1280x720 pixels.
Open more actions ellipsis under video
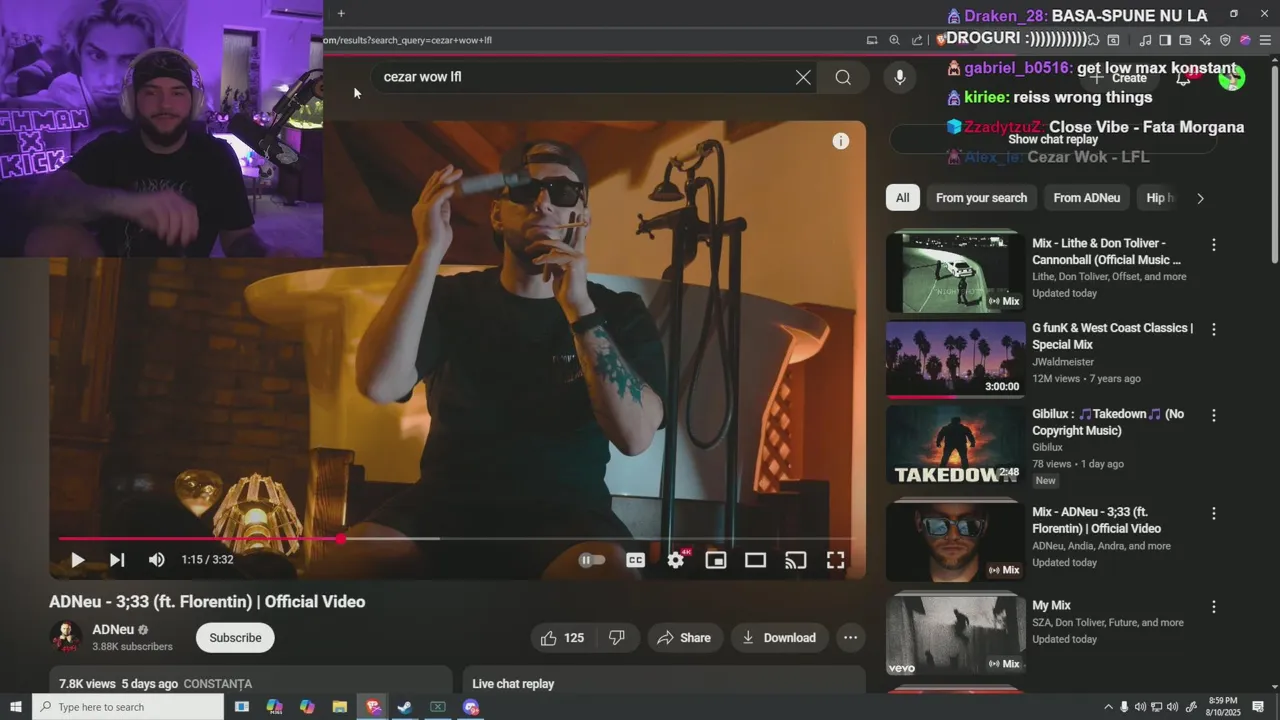pos(850,638)
